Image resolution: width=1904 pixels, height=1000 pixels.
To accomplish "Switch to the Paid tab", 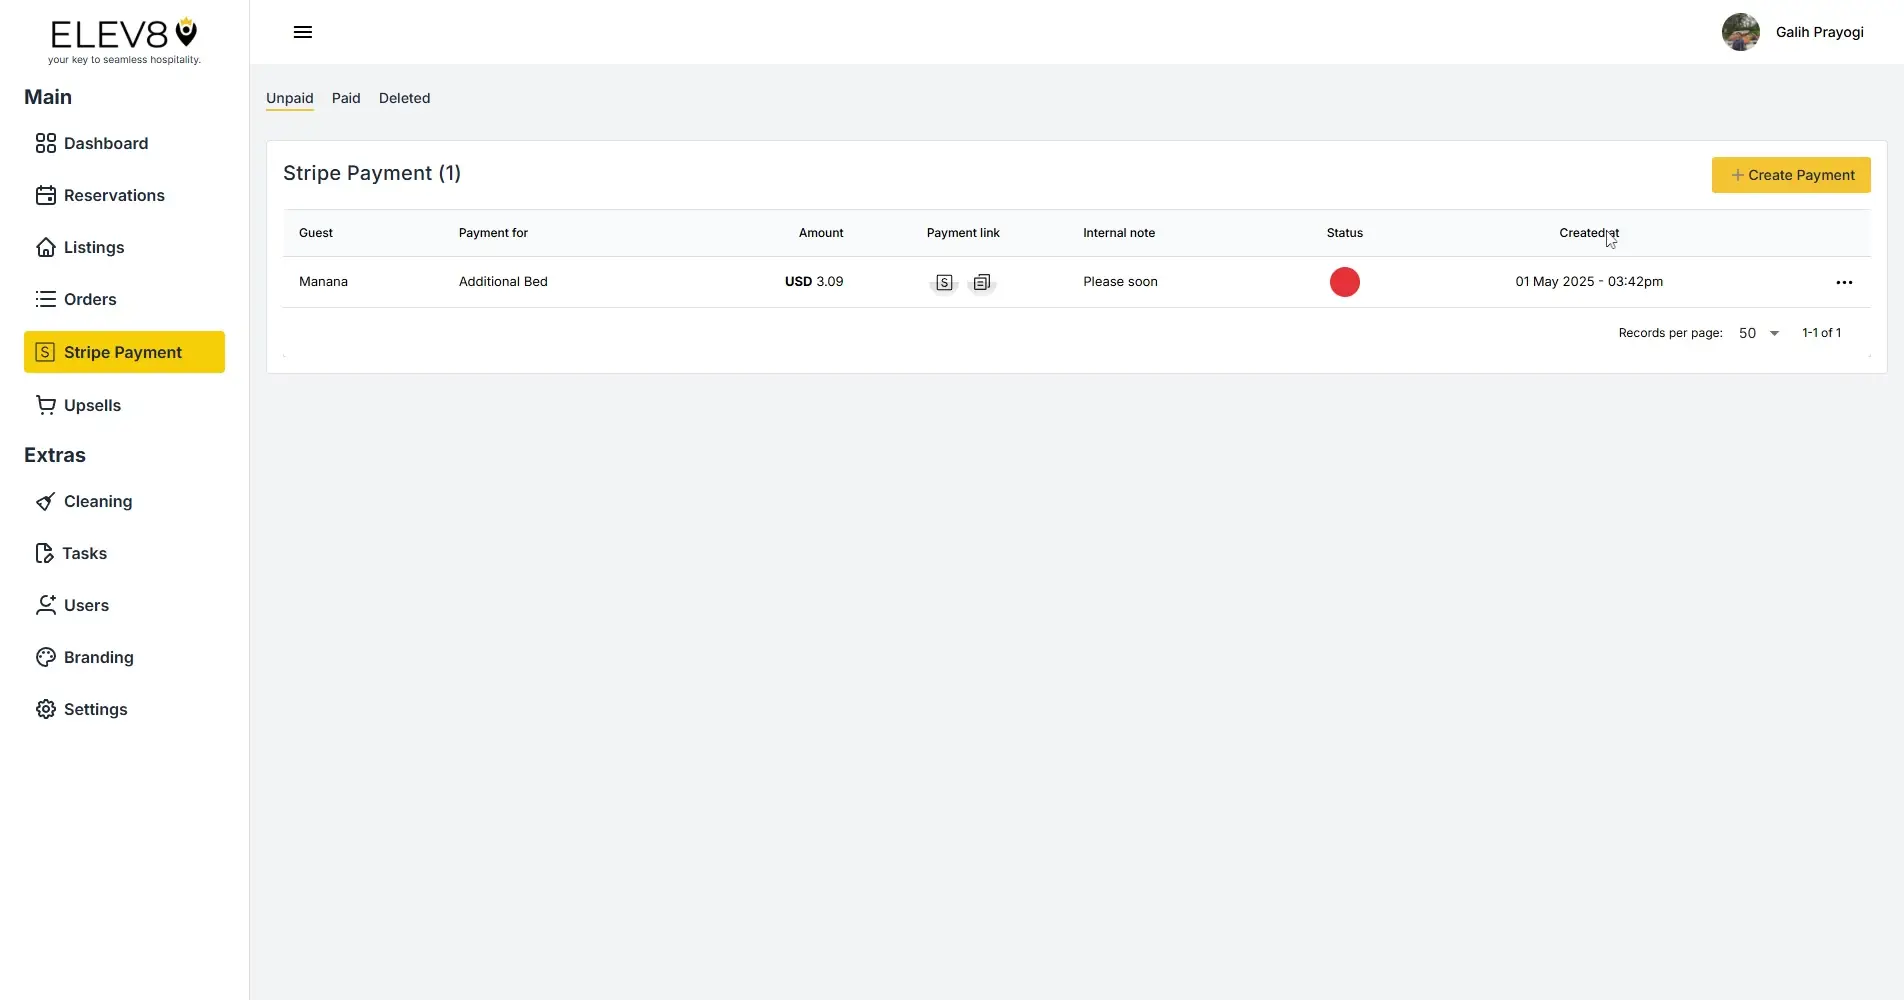I will click(x=345, y=98).
